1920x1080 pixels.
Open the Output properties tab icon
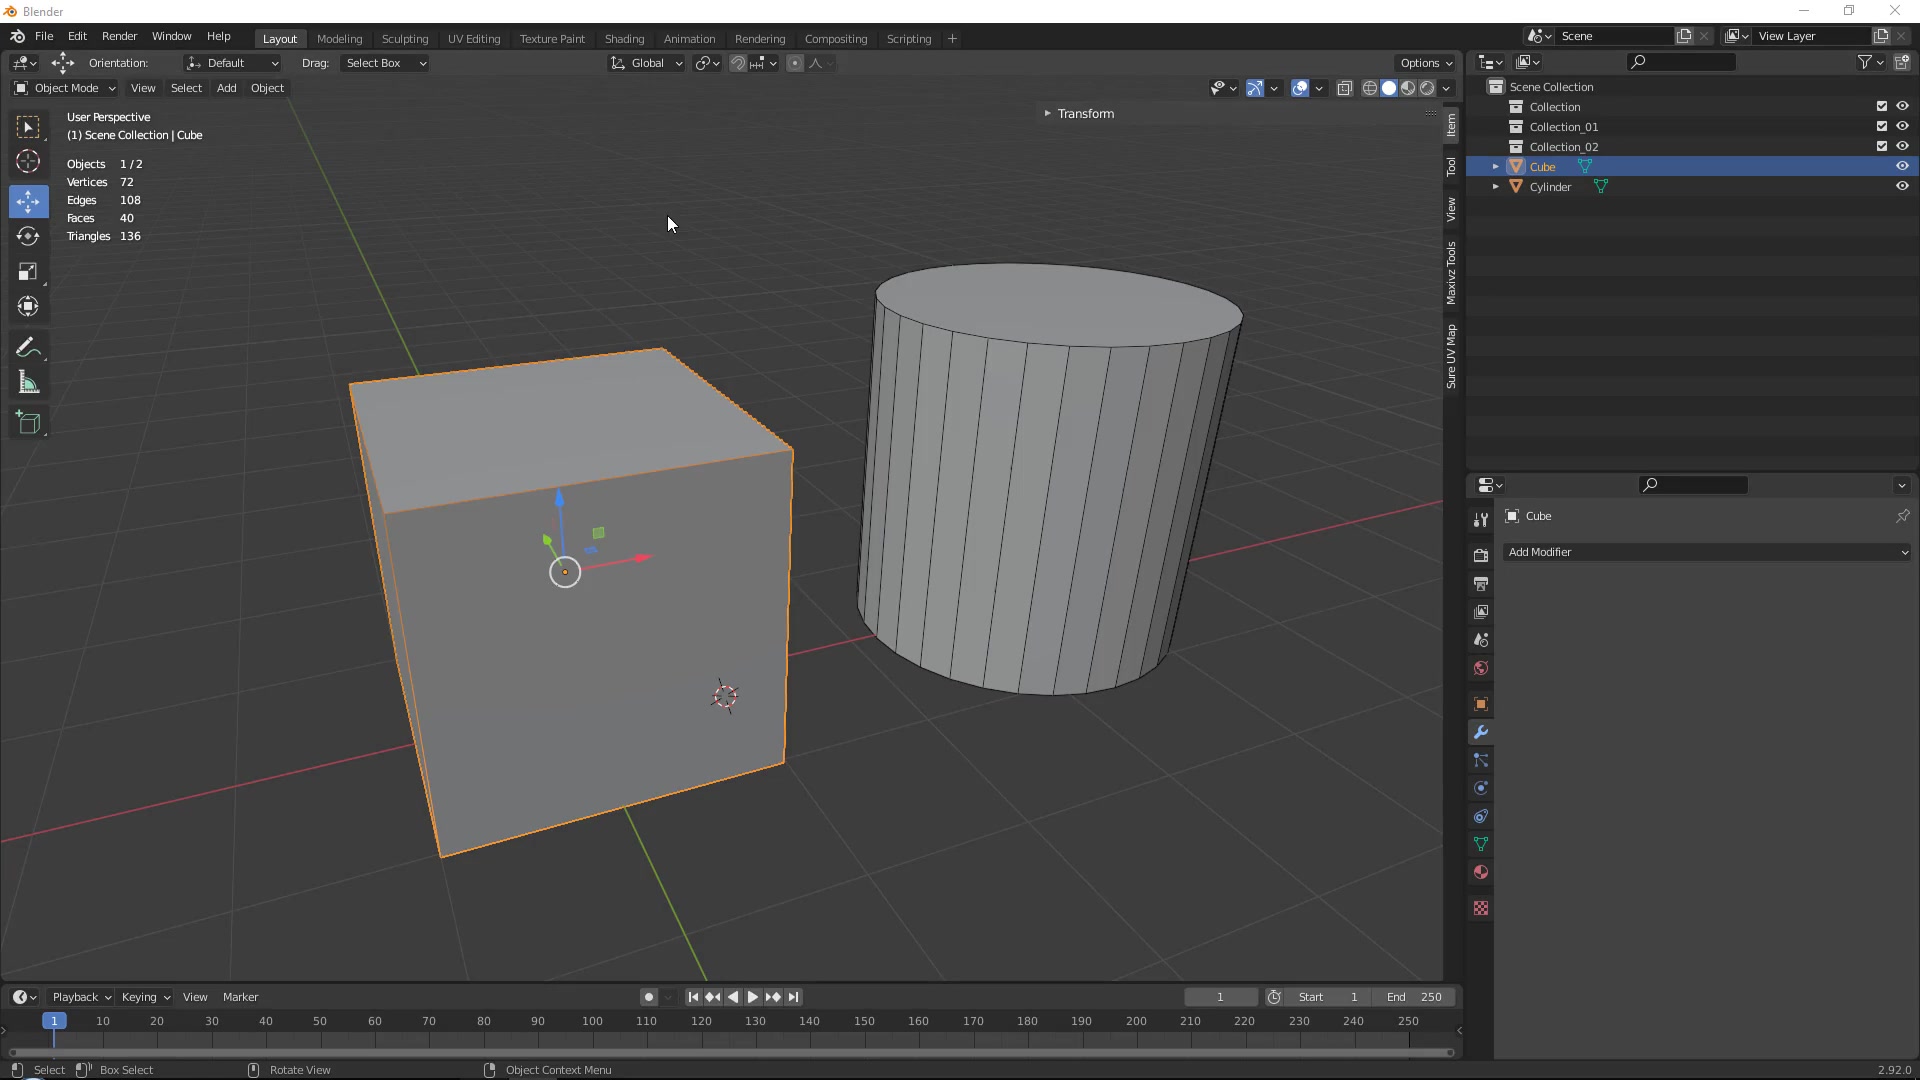click(1481, 583)
